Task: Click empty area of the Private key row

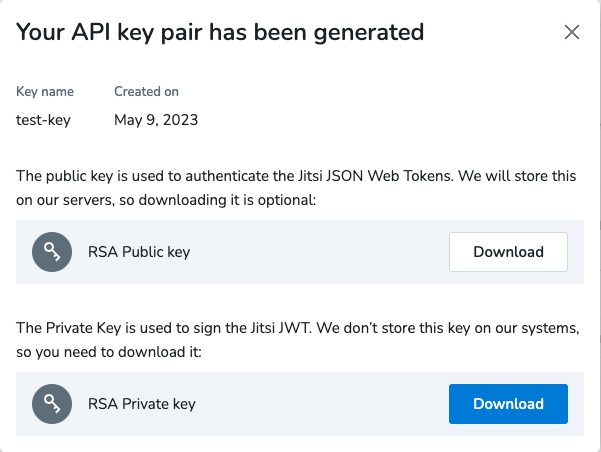Action: [320, 404]
